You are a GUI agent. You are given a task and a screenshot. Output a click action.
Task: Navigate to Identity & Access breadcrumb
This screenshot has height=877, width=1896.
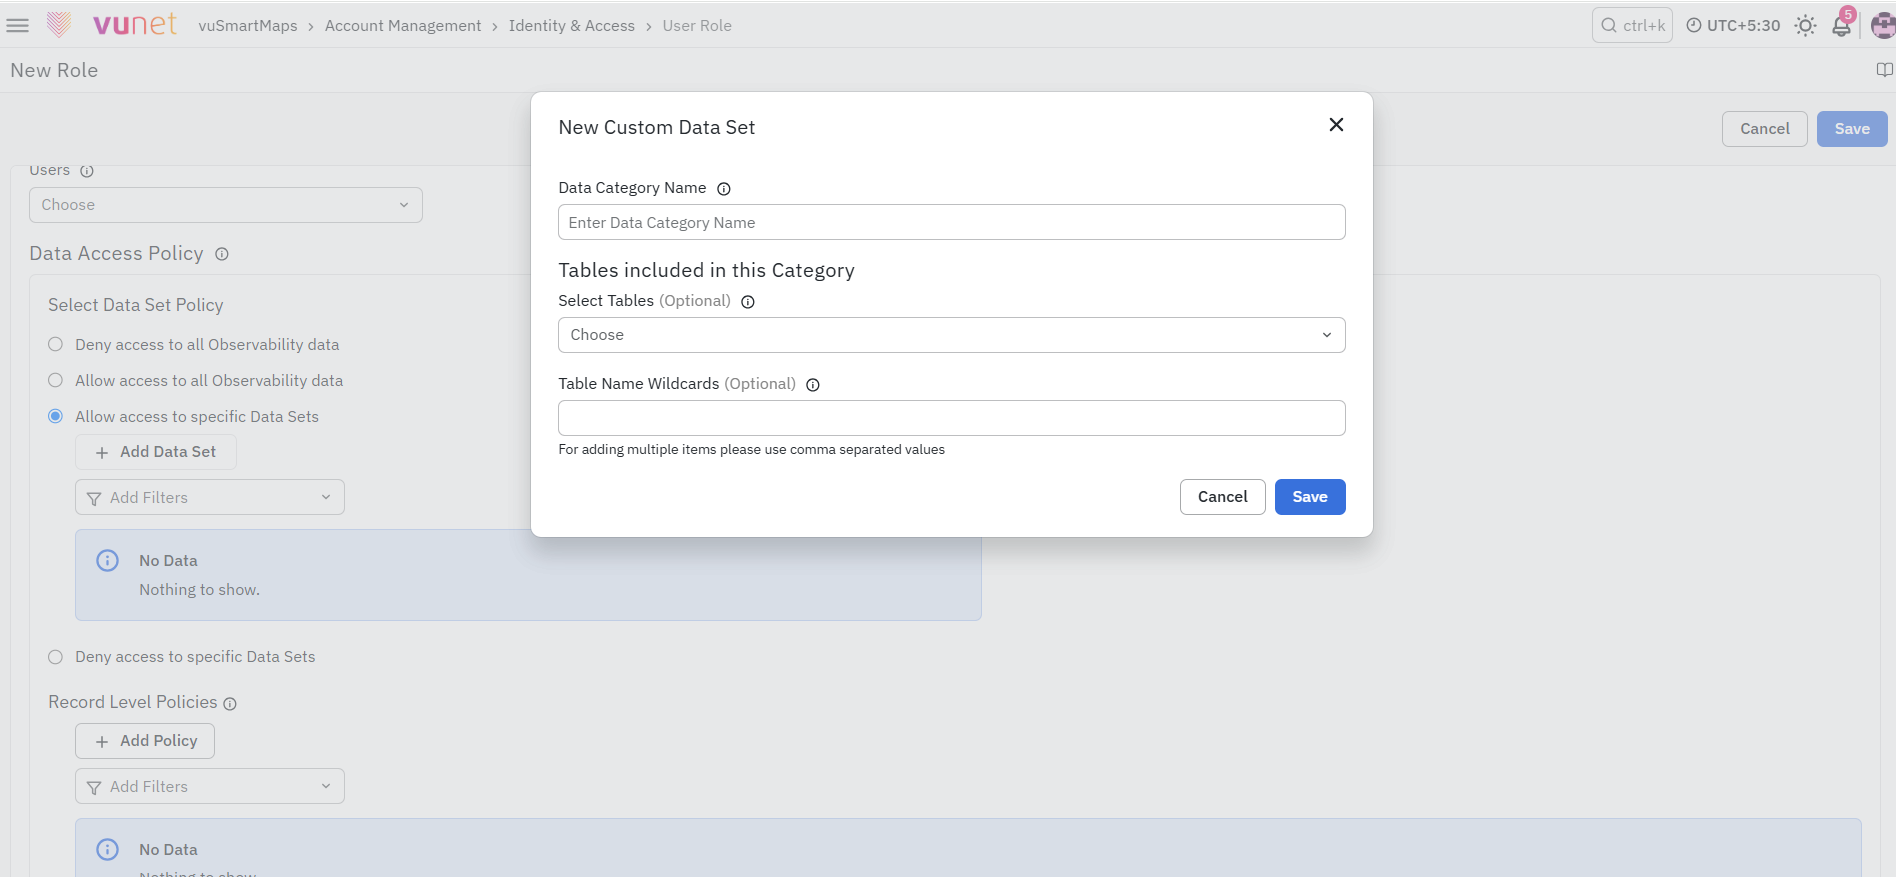coord(571,26)
